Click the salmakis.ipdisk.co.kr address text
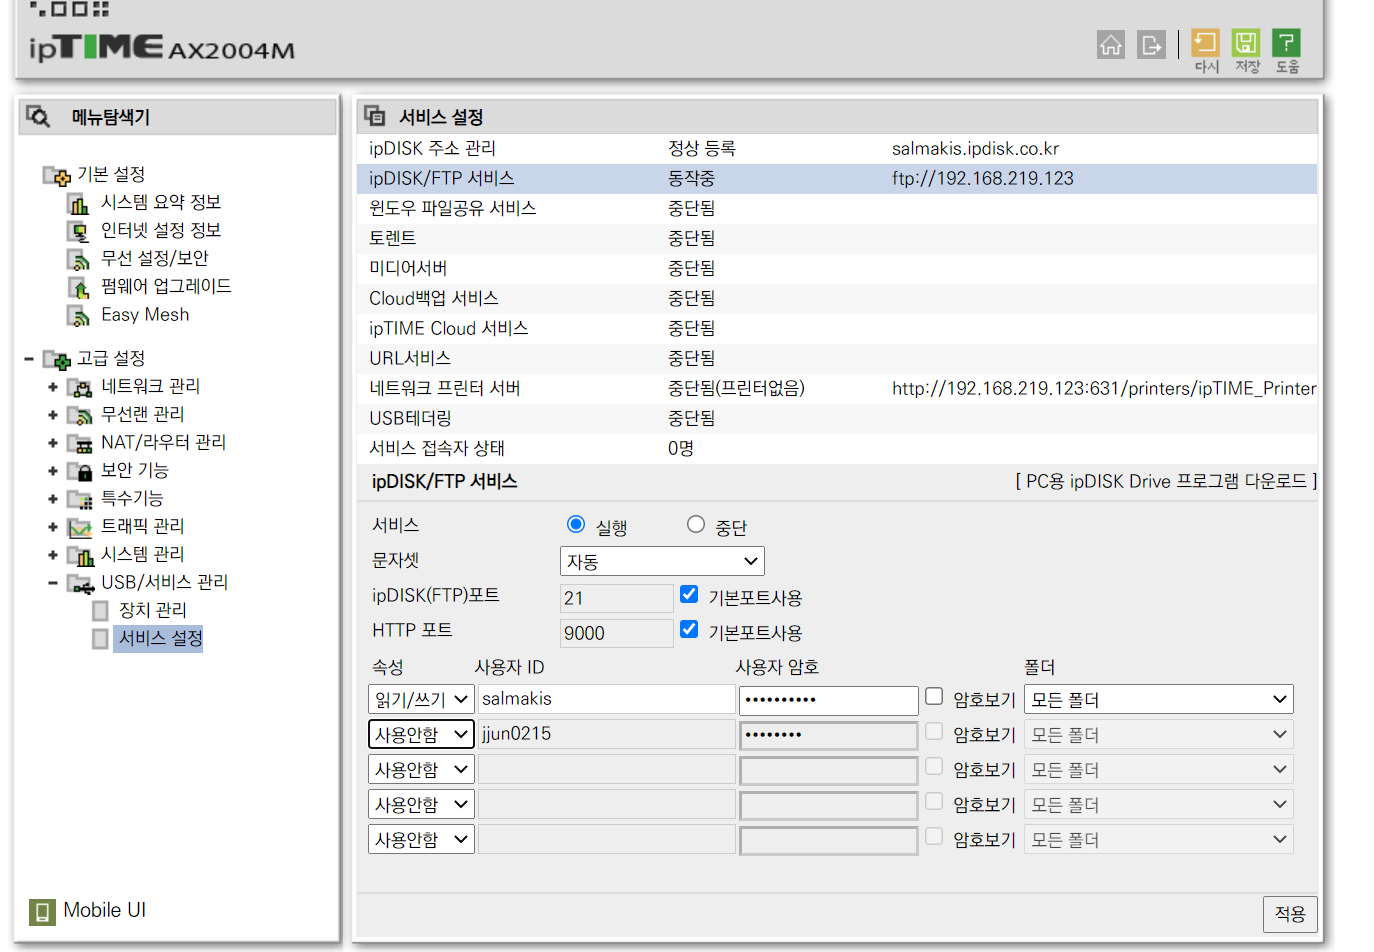Image resolution: width=1374 pixels, height=952 pixels. tap(975, 149)
